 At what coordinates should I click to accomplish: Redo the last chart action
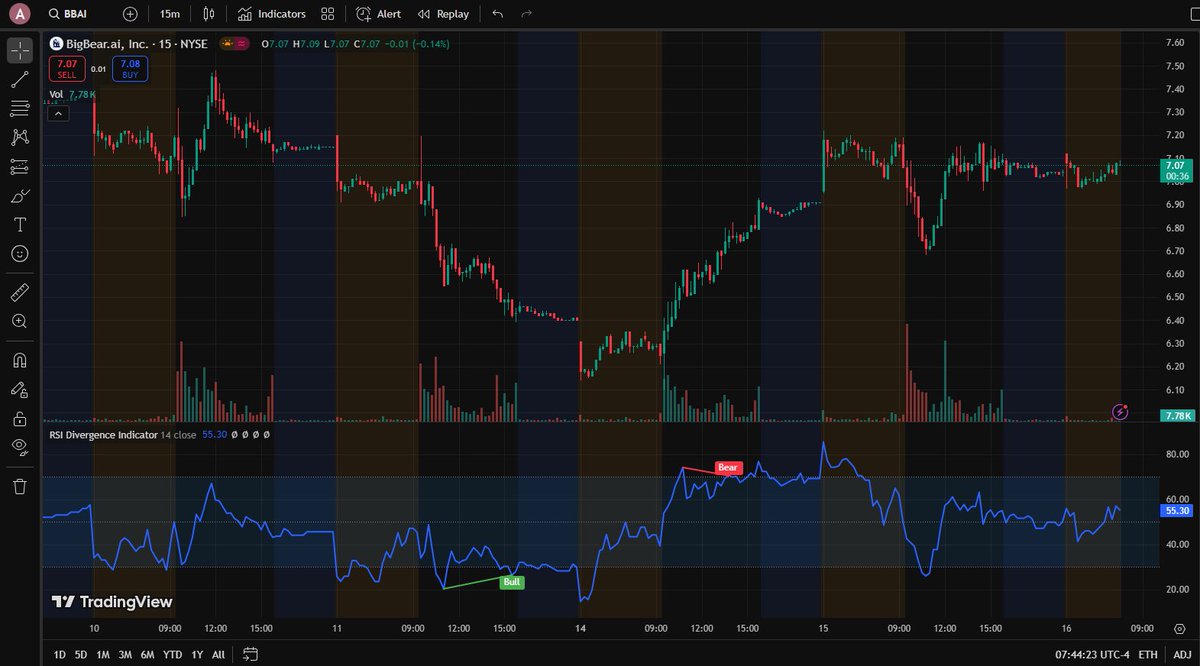[x=527, y=15]
